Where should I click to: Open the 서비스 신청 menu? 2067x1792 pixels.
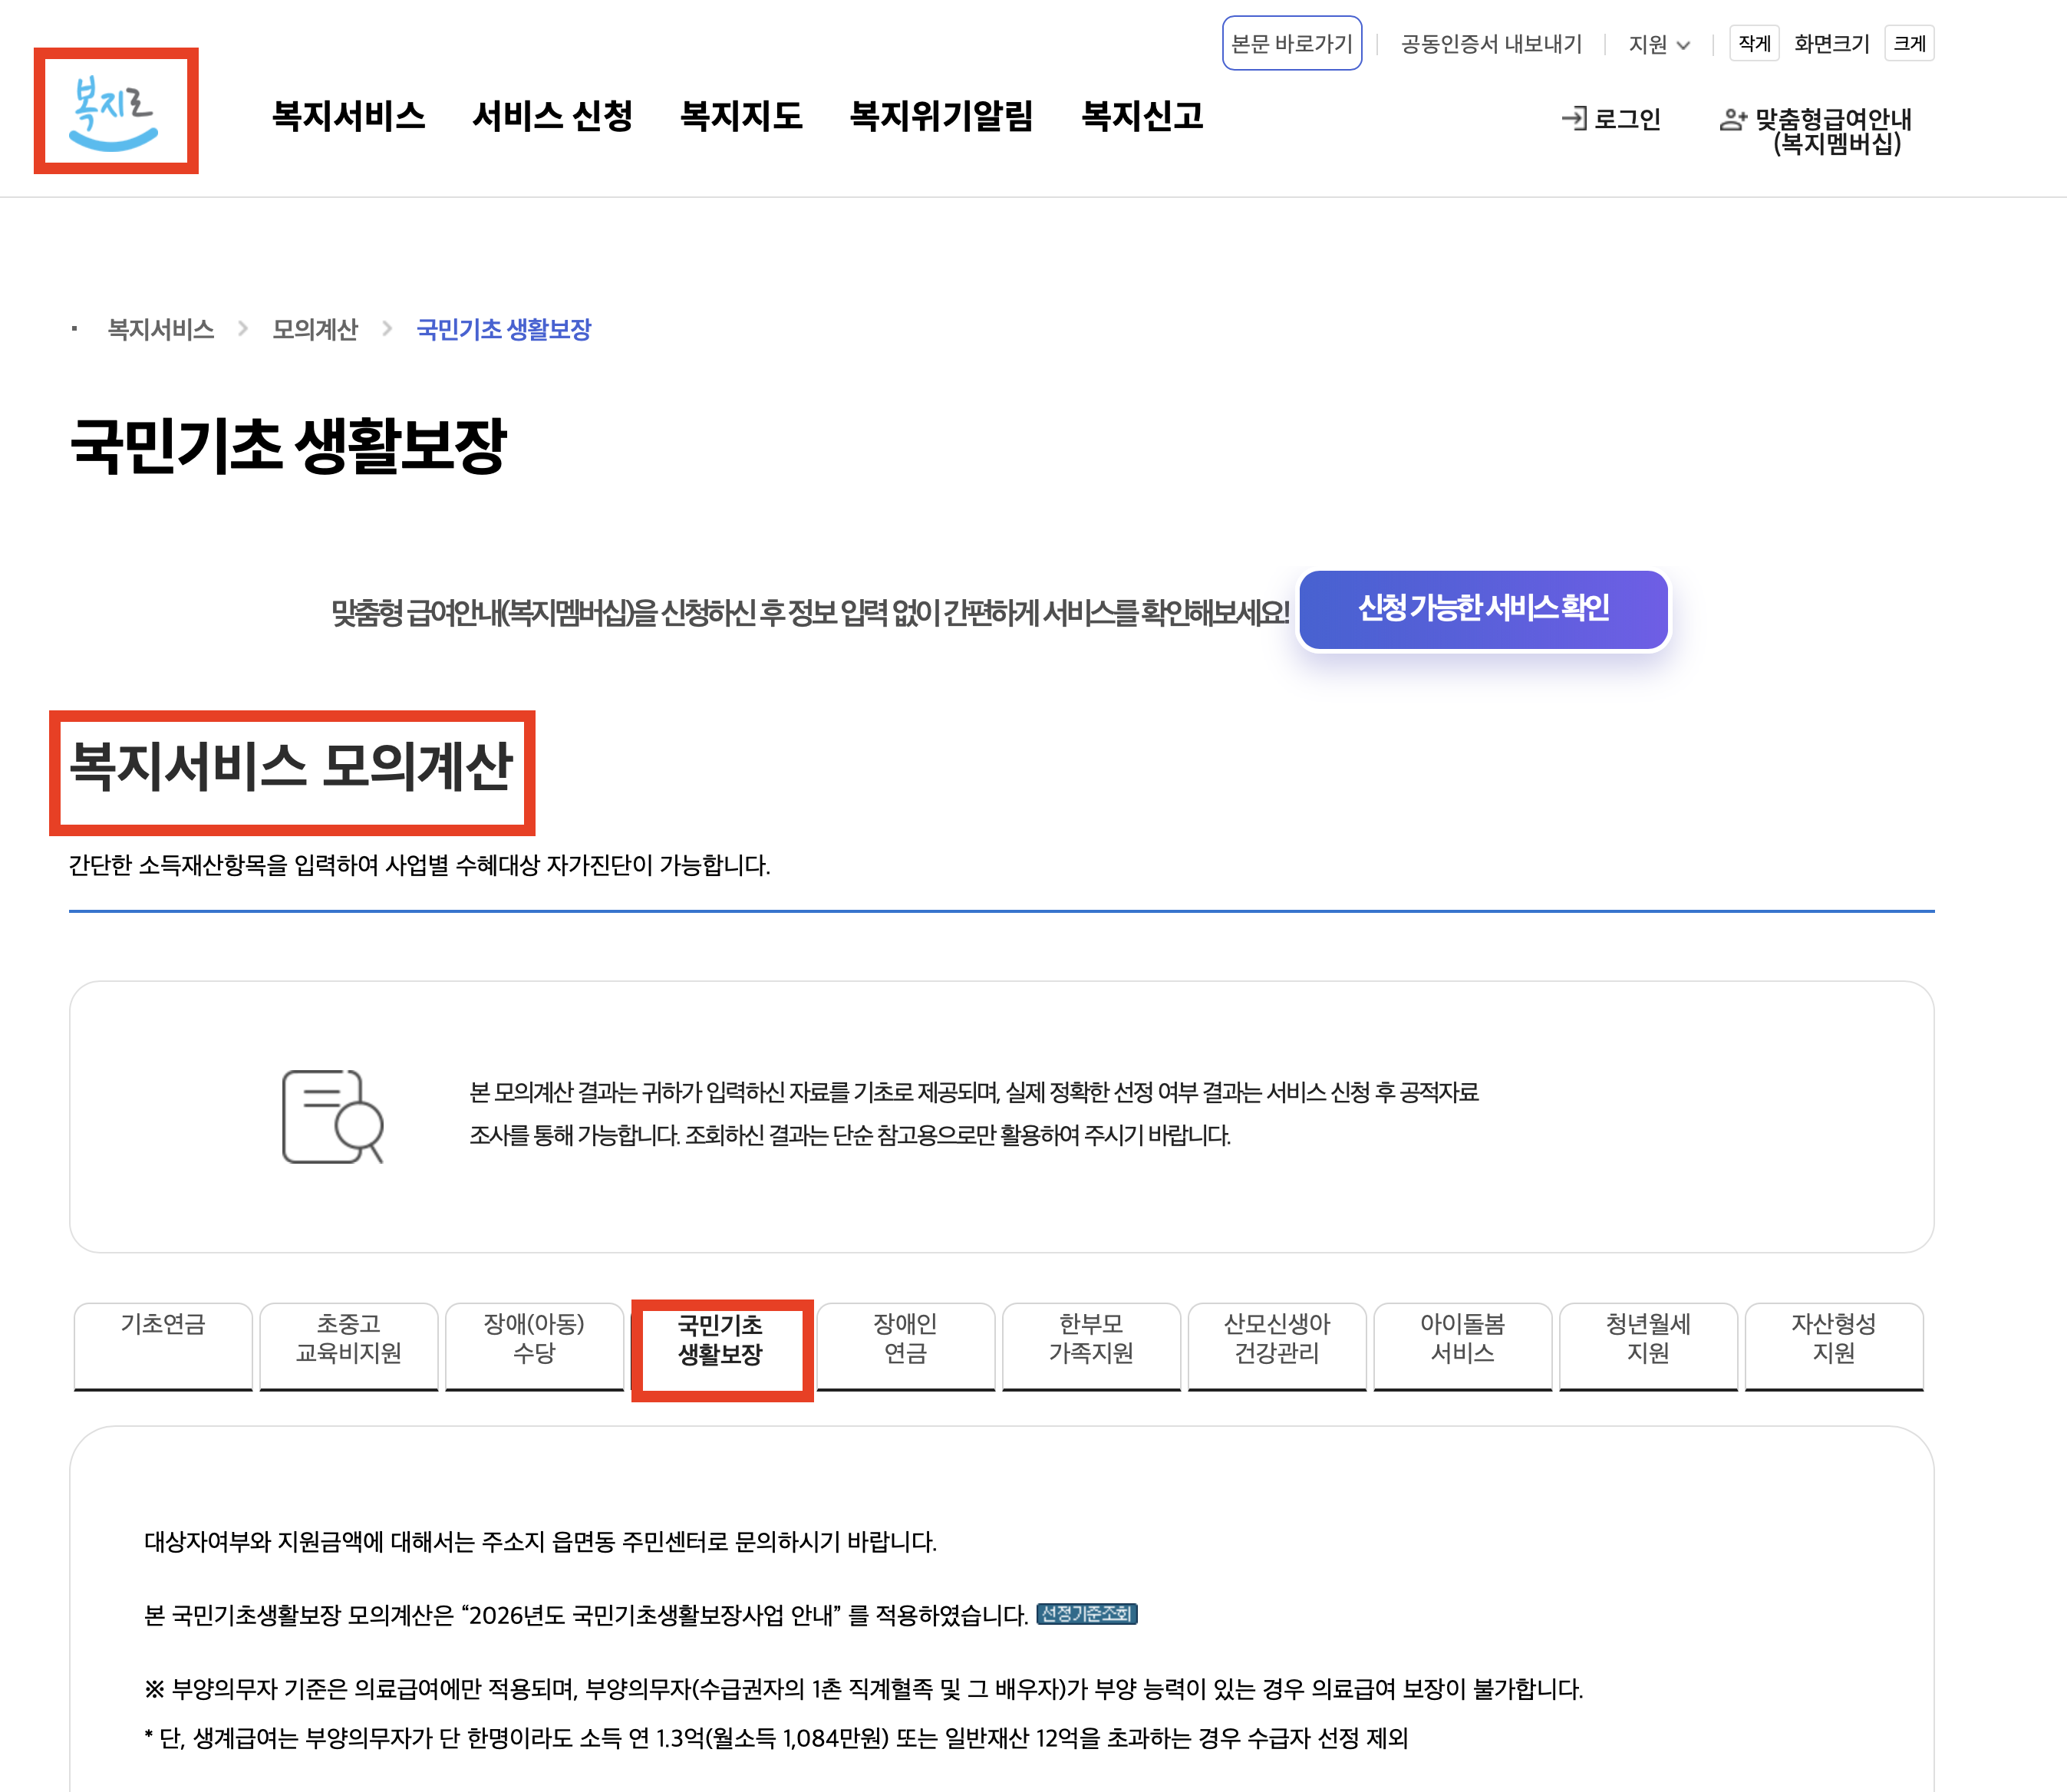click(552, 116)
